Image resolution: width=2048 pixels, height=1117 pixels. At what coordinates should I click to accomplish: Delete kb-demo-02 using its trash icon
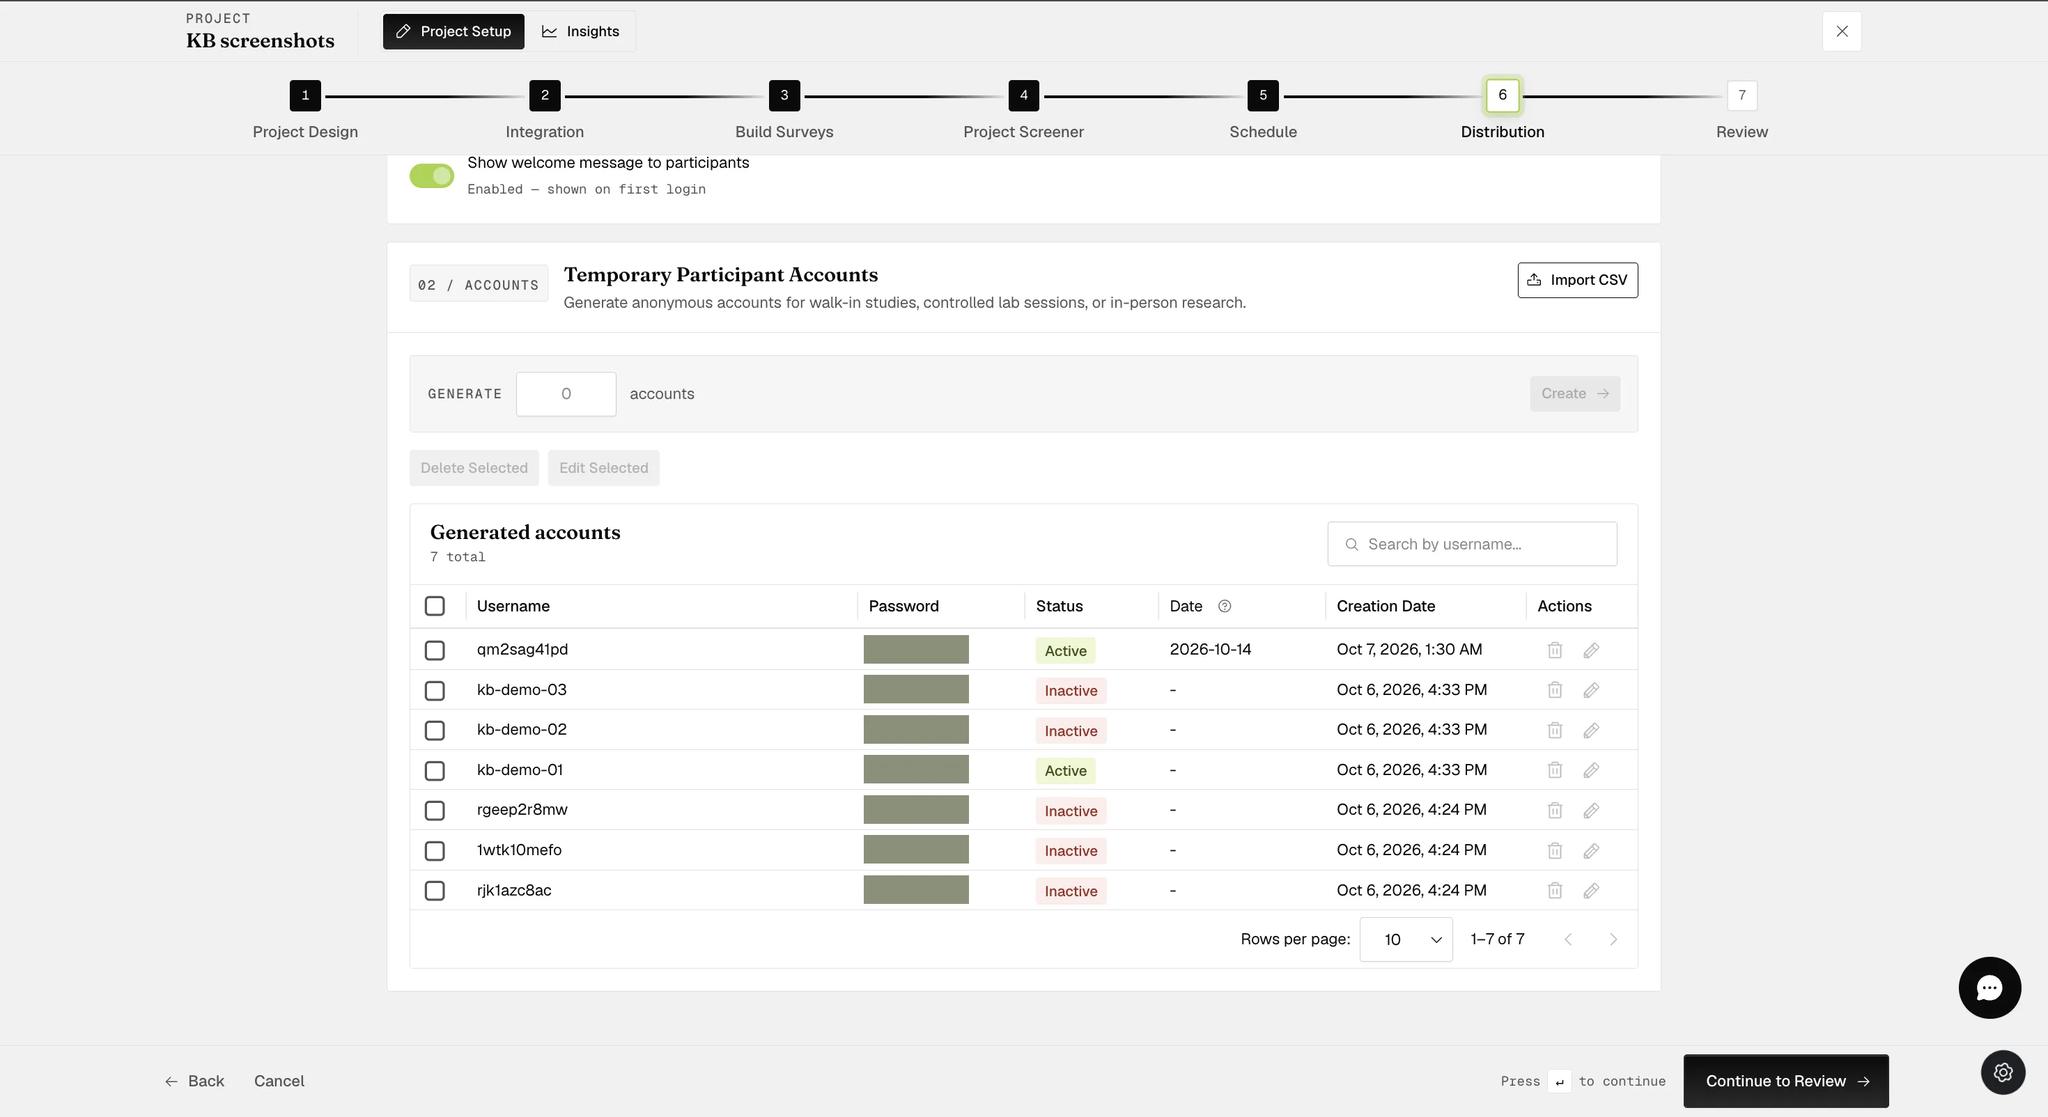tap(1554, 730)
